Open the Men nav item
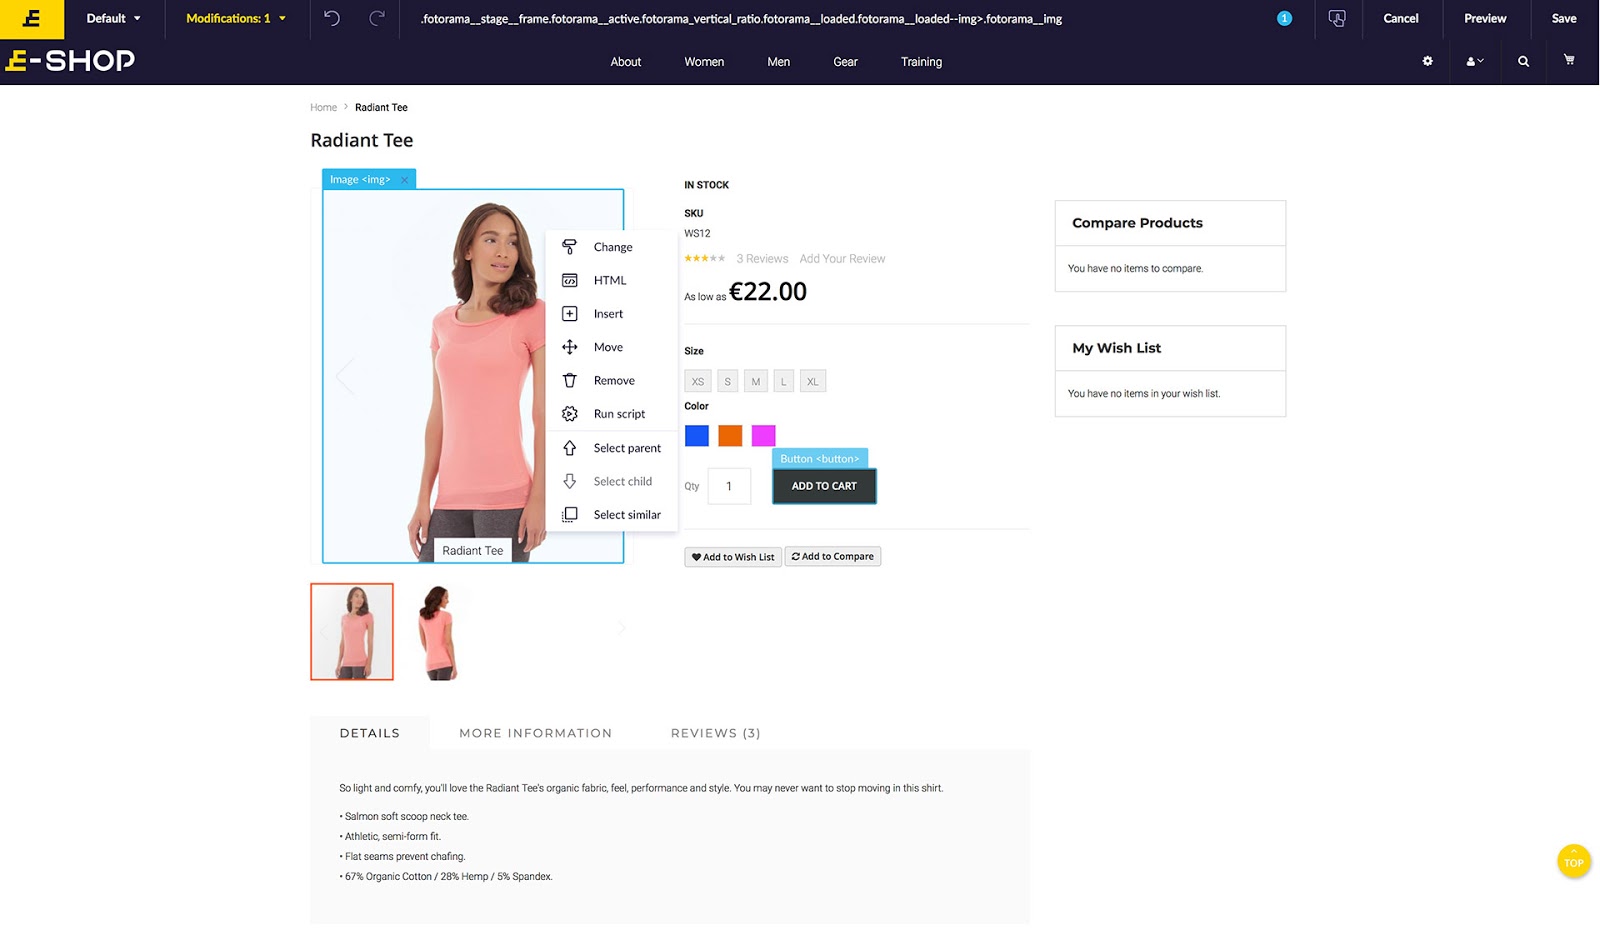 pyautogui.click(x=779, y=62)
